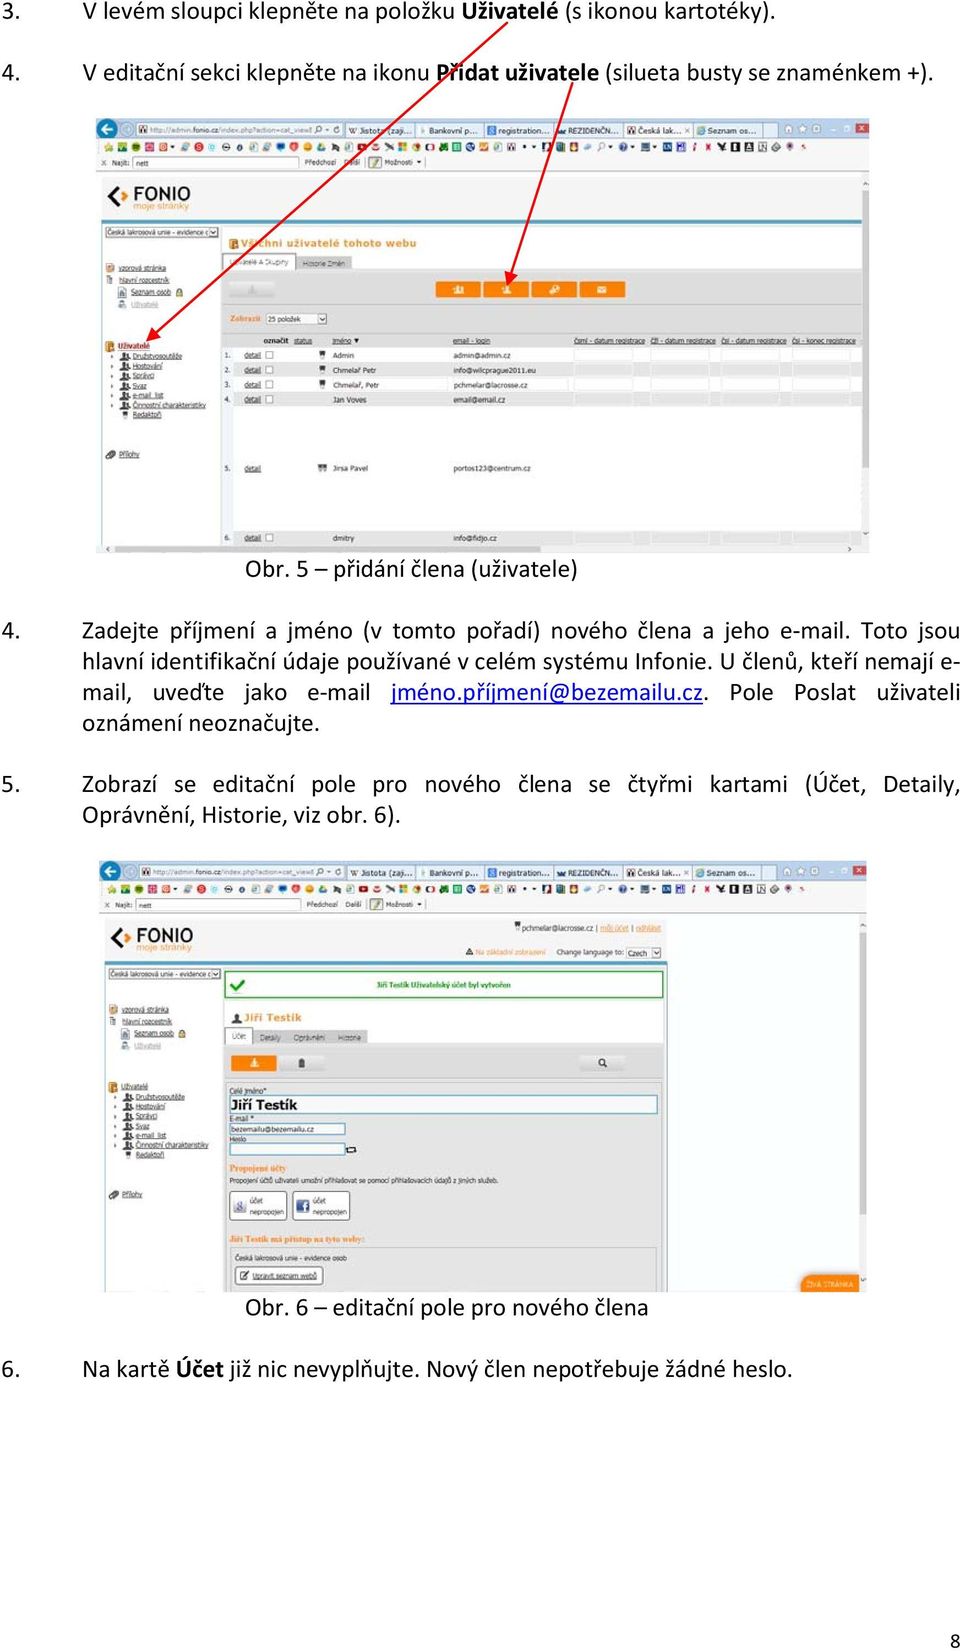
Task: Tick the checkbox in the Jan Voves row
Action: coord(269,399)
